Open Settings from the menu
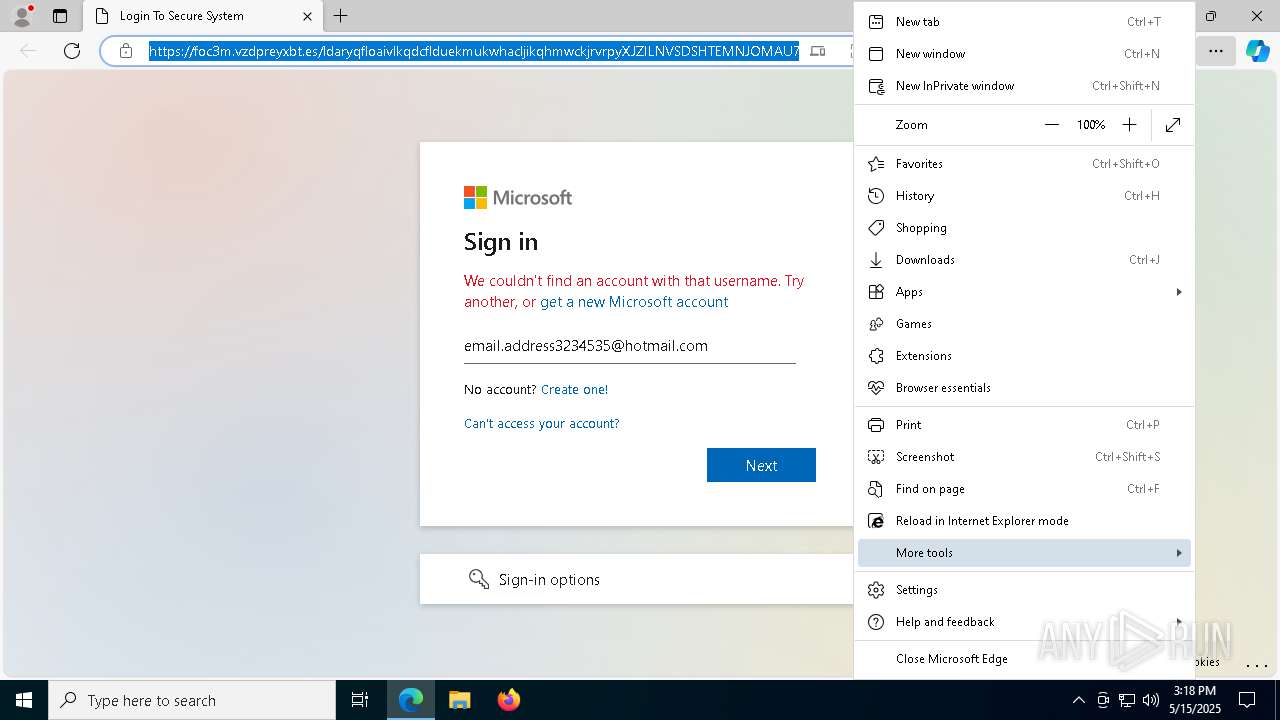1280x720 pixels. [x=1024, y=590]
